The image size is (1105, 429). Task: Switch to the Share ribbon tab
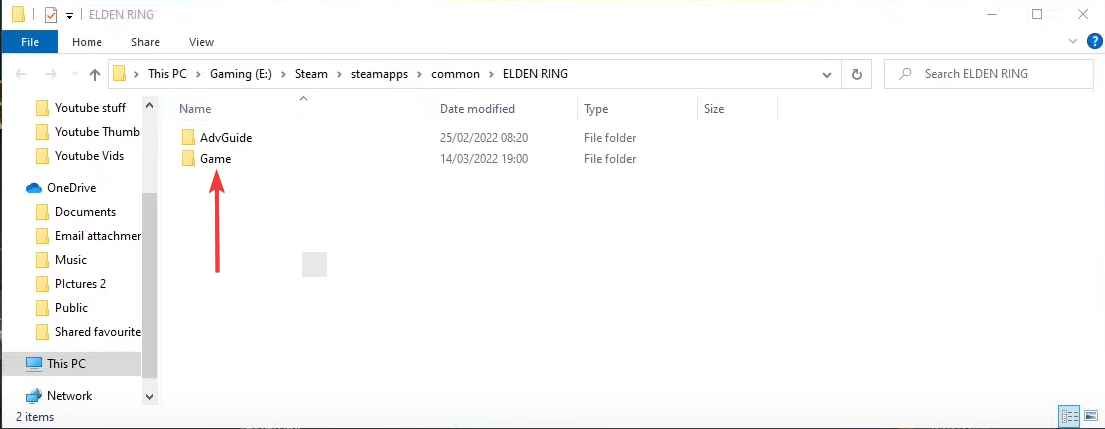tap(145, 42)
